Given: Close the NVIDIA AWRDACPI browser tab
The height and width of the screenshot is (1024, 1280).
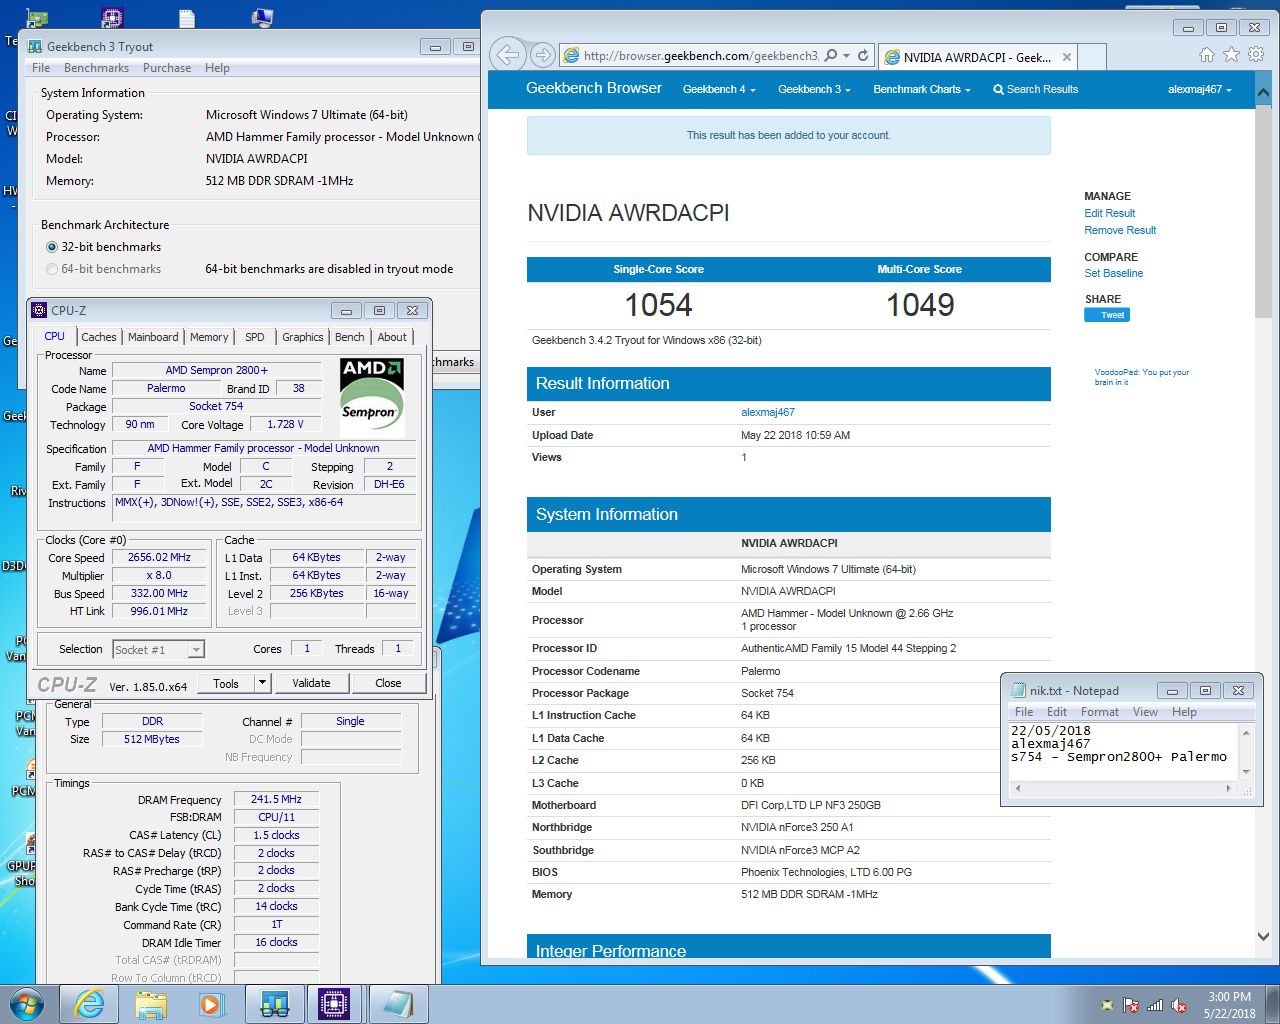Looking at the screenshot, I should pos(1067,57).
